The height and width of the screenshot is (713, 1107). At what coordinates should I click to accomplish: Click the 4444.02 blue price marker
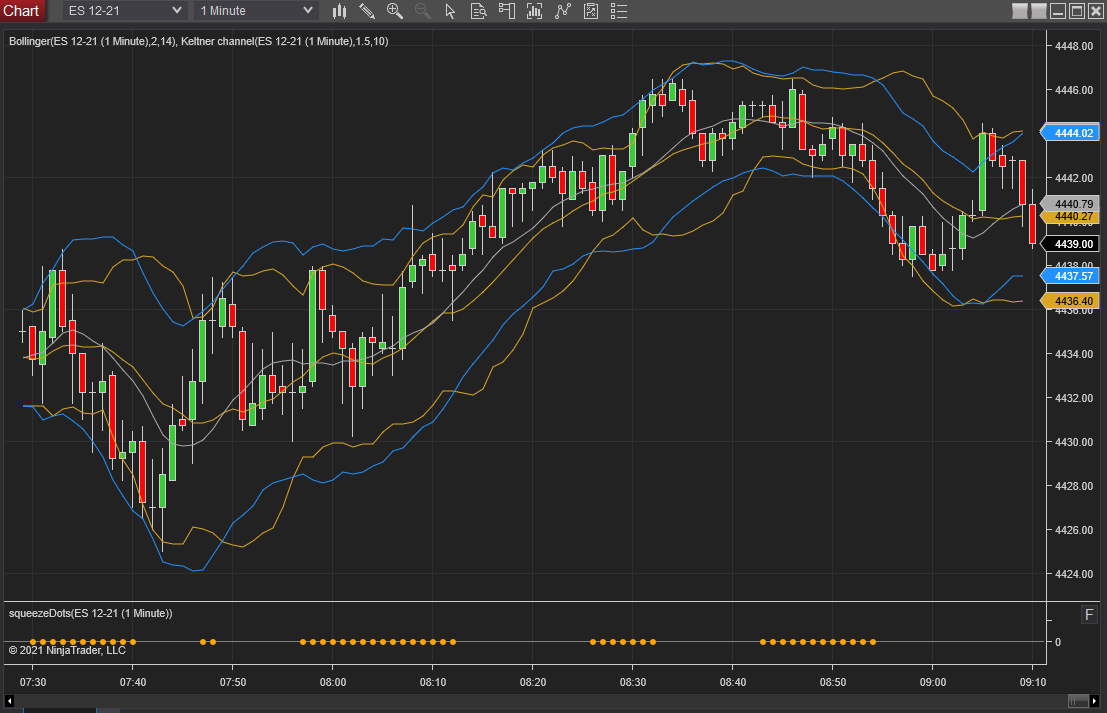point(1071,133)
